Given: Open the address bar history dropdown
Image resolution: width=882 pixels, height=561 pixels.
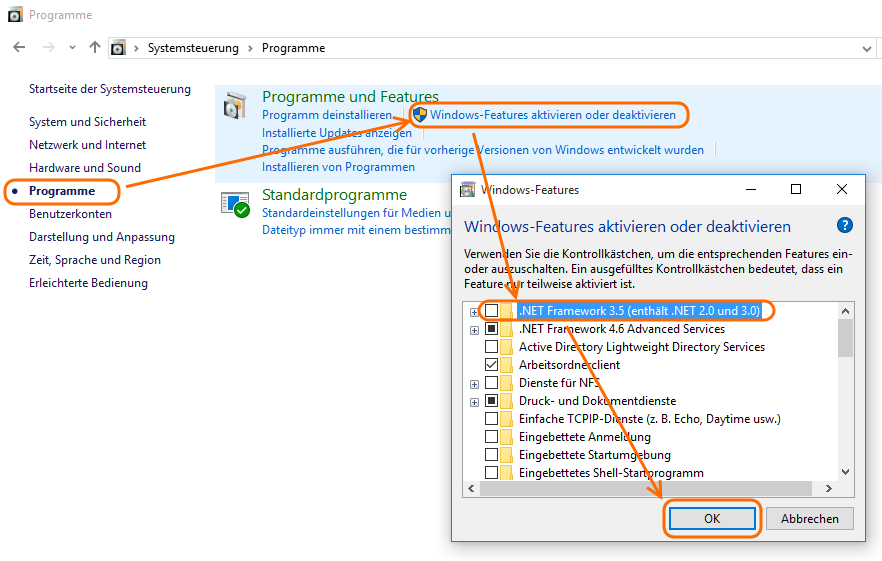Looking at the screenshot, I should point(866,48).
